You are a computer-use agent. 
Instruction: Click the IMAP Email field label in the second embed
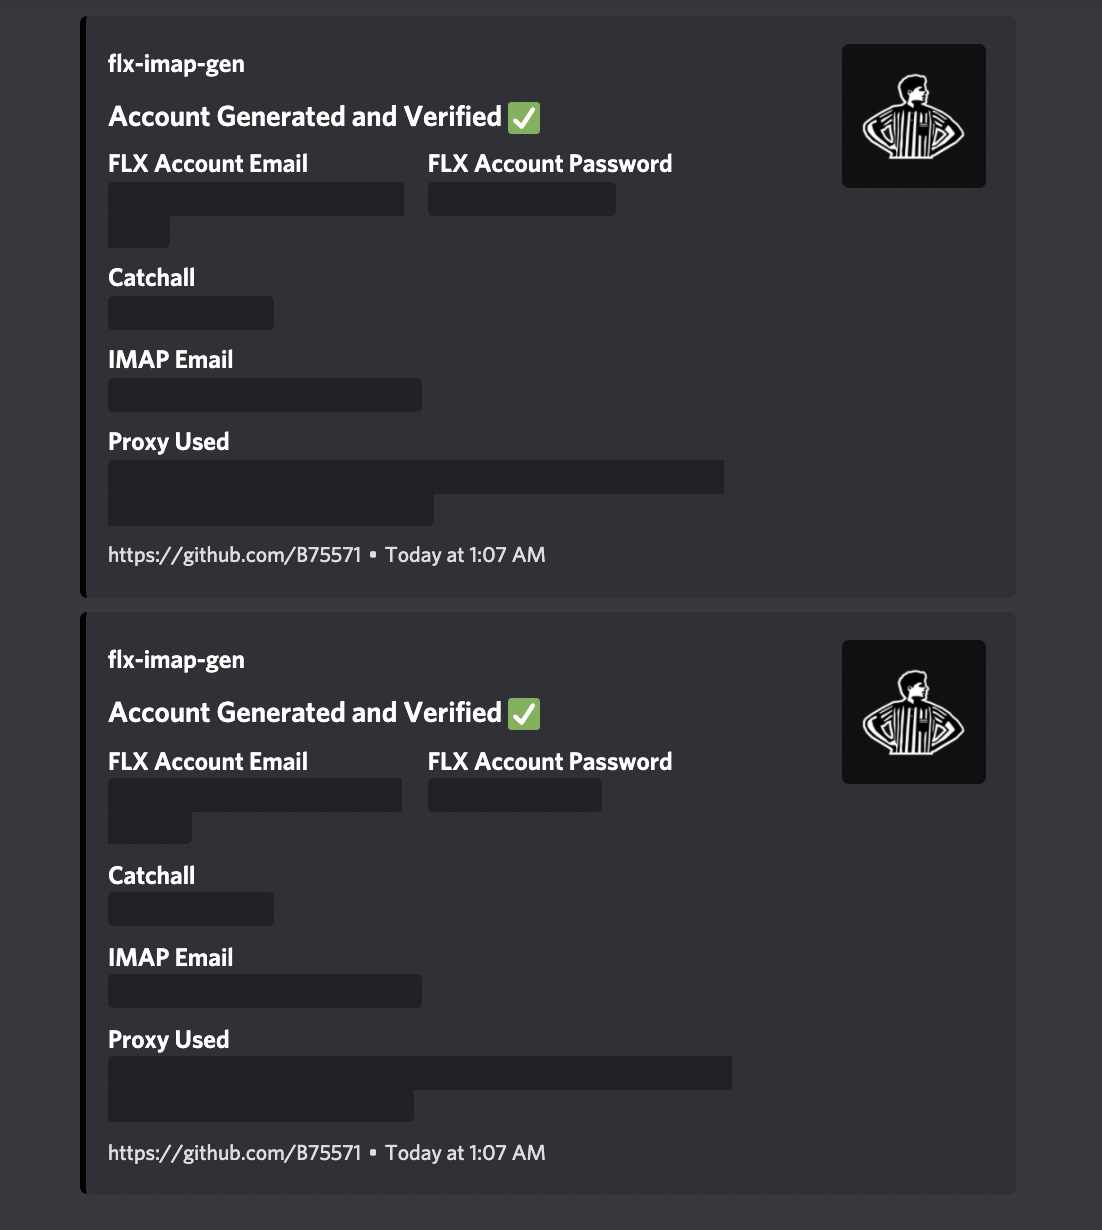171,957
